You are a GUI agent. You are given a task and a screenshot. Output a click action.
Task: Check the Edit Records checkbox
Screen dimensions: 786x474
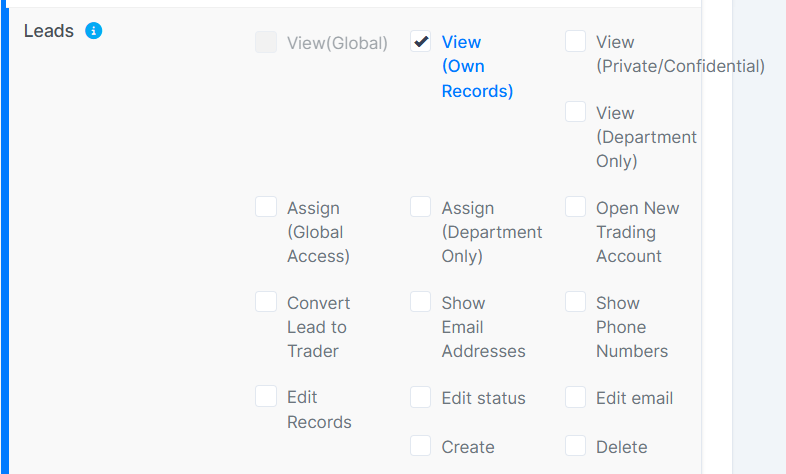pos(266,397)
